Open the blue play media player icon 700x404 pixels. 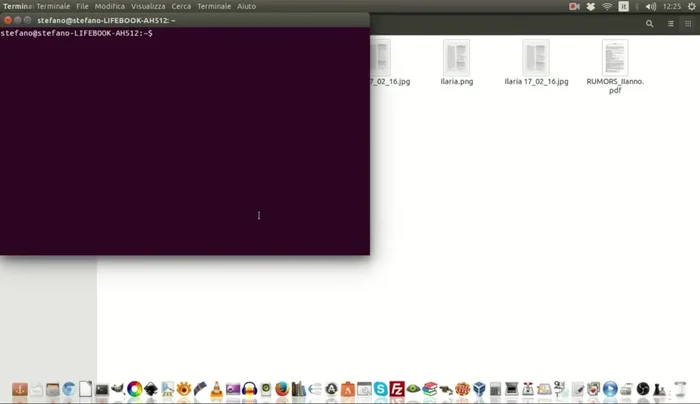pyautogui.click(x=610, y=389)
